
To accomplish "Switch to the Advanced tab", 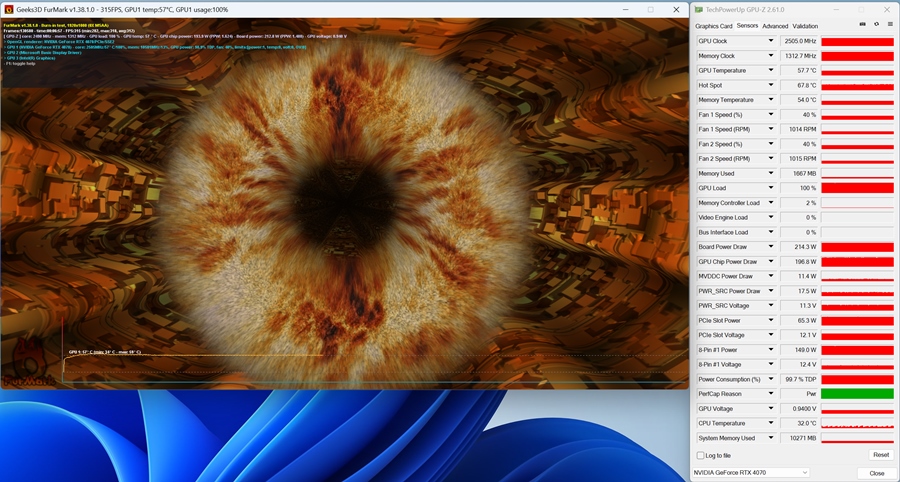I will click(x=775, y=26).
